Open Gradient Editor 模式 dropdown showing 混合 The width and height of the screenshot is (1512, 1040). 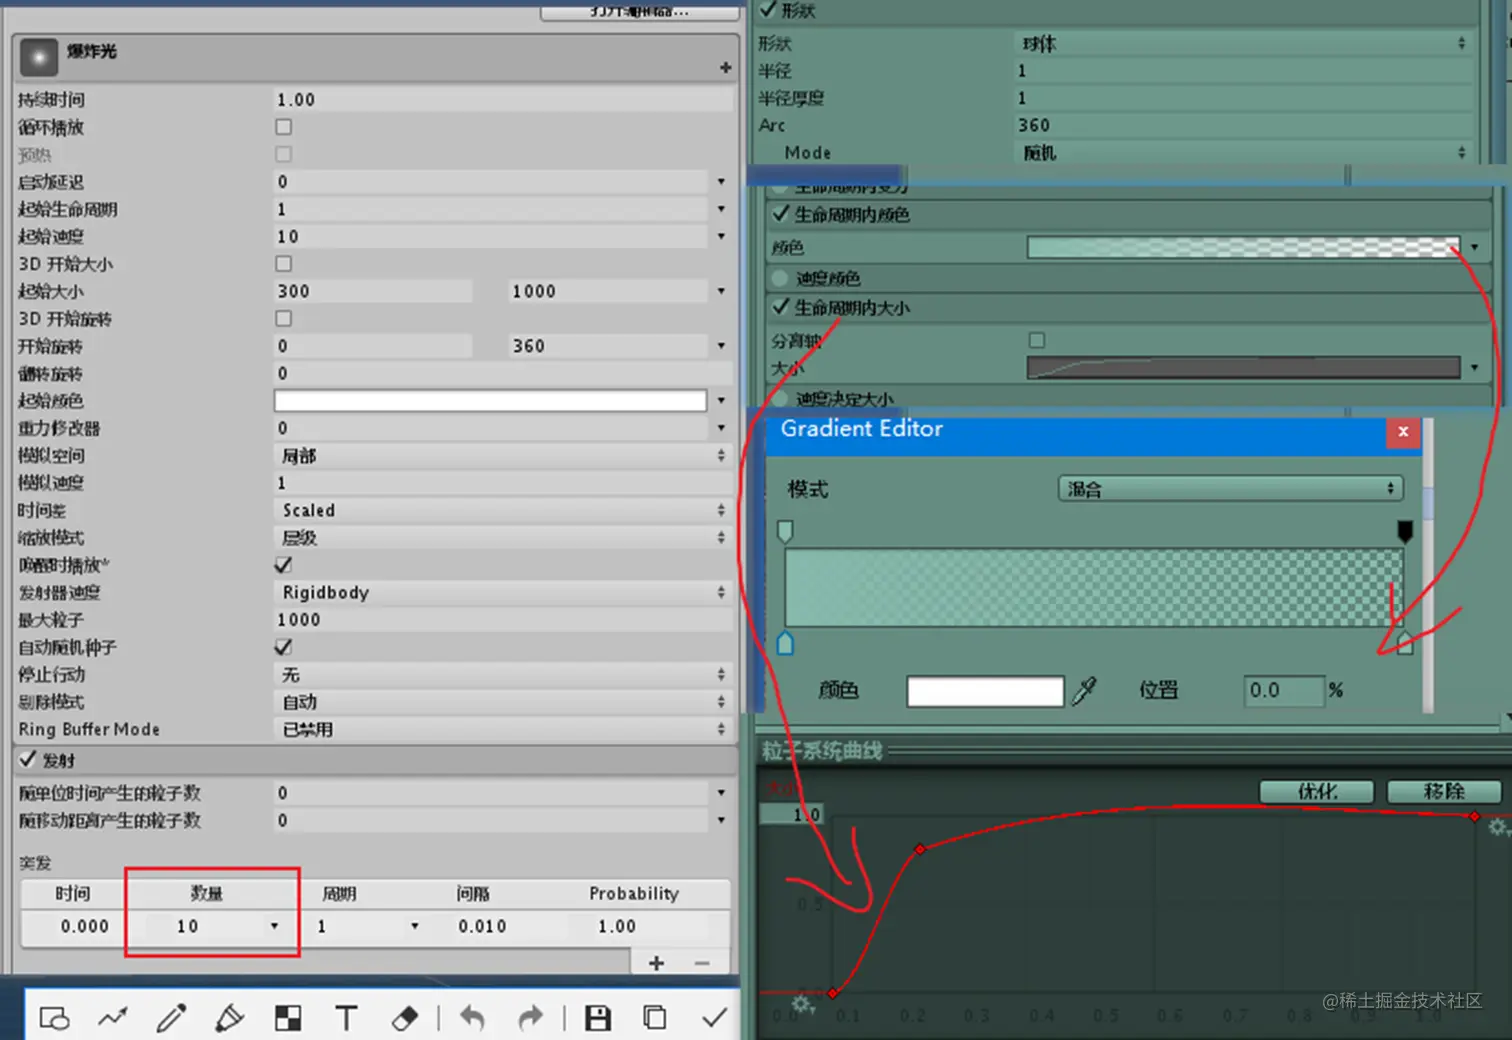point(1231,488)
